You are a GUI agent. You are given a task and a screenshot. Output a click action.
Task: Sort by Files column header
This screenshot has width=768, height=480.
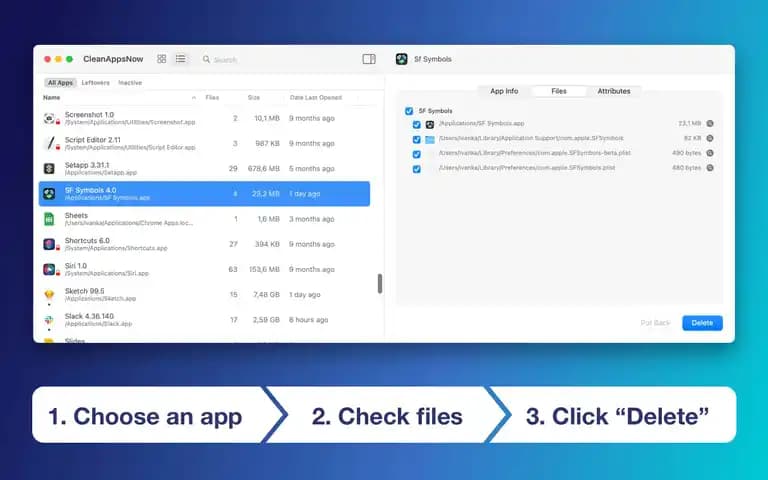[212, 97]
